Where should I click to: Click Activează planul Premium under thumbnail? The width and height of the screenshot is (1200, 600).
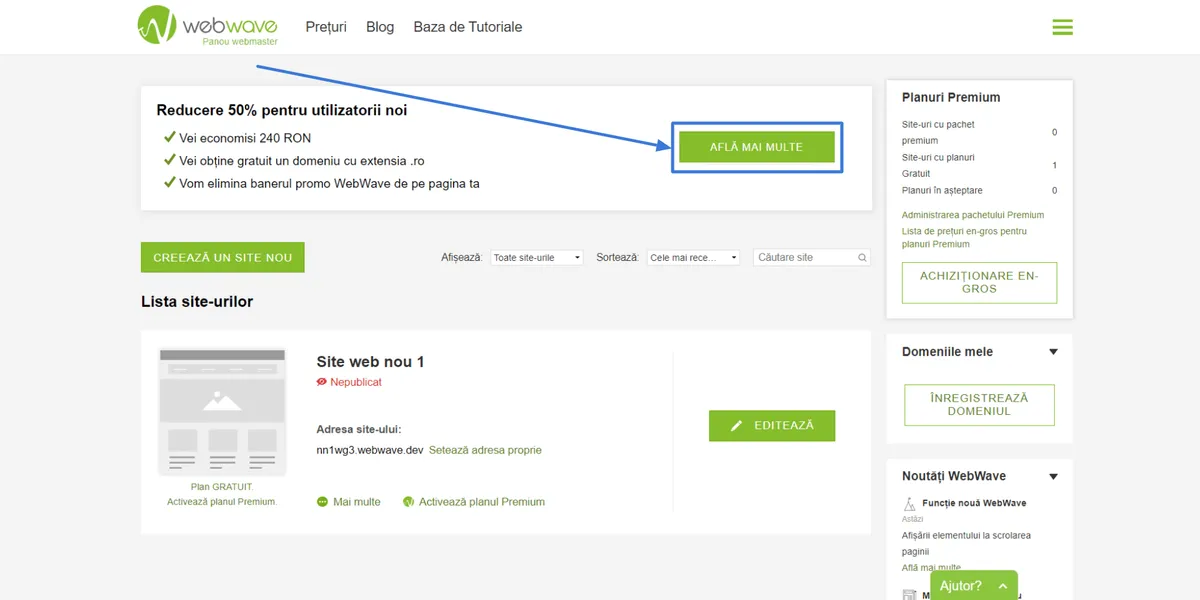(222, 502)
